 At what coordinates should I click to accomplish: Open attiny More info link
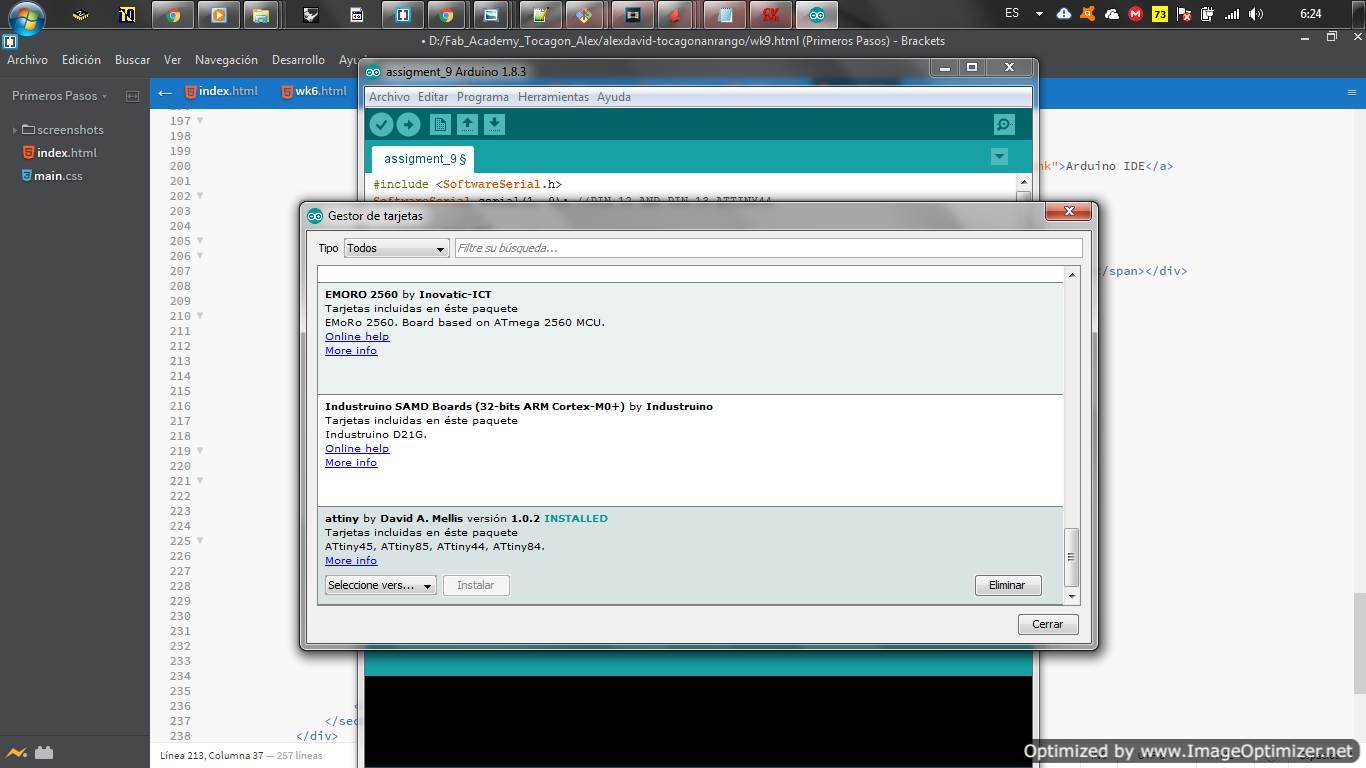click(x=351, y=561)
